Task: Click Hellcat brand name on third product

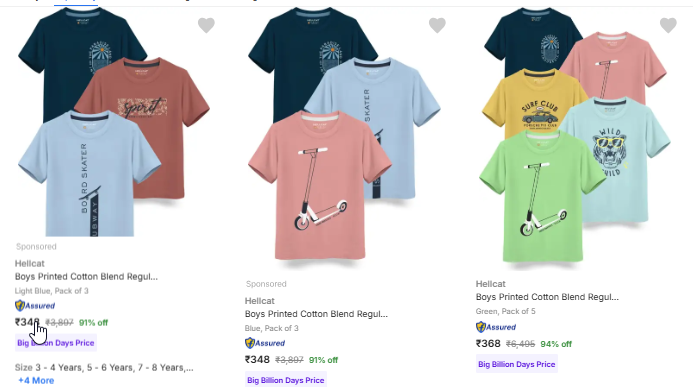Action: tap(491, 284)
